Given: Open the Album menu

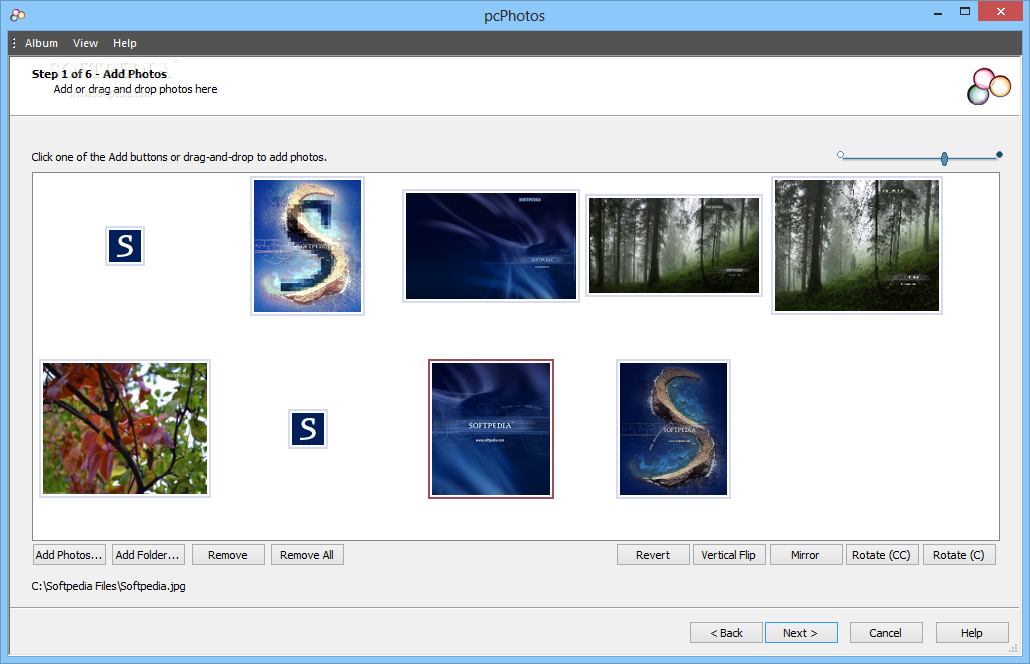Looking at the screenshot, I should point(41,43).
